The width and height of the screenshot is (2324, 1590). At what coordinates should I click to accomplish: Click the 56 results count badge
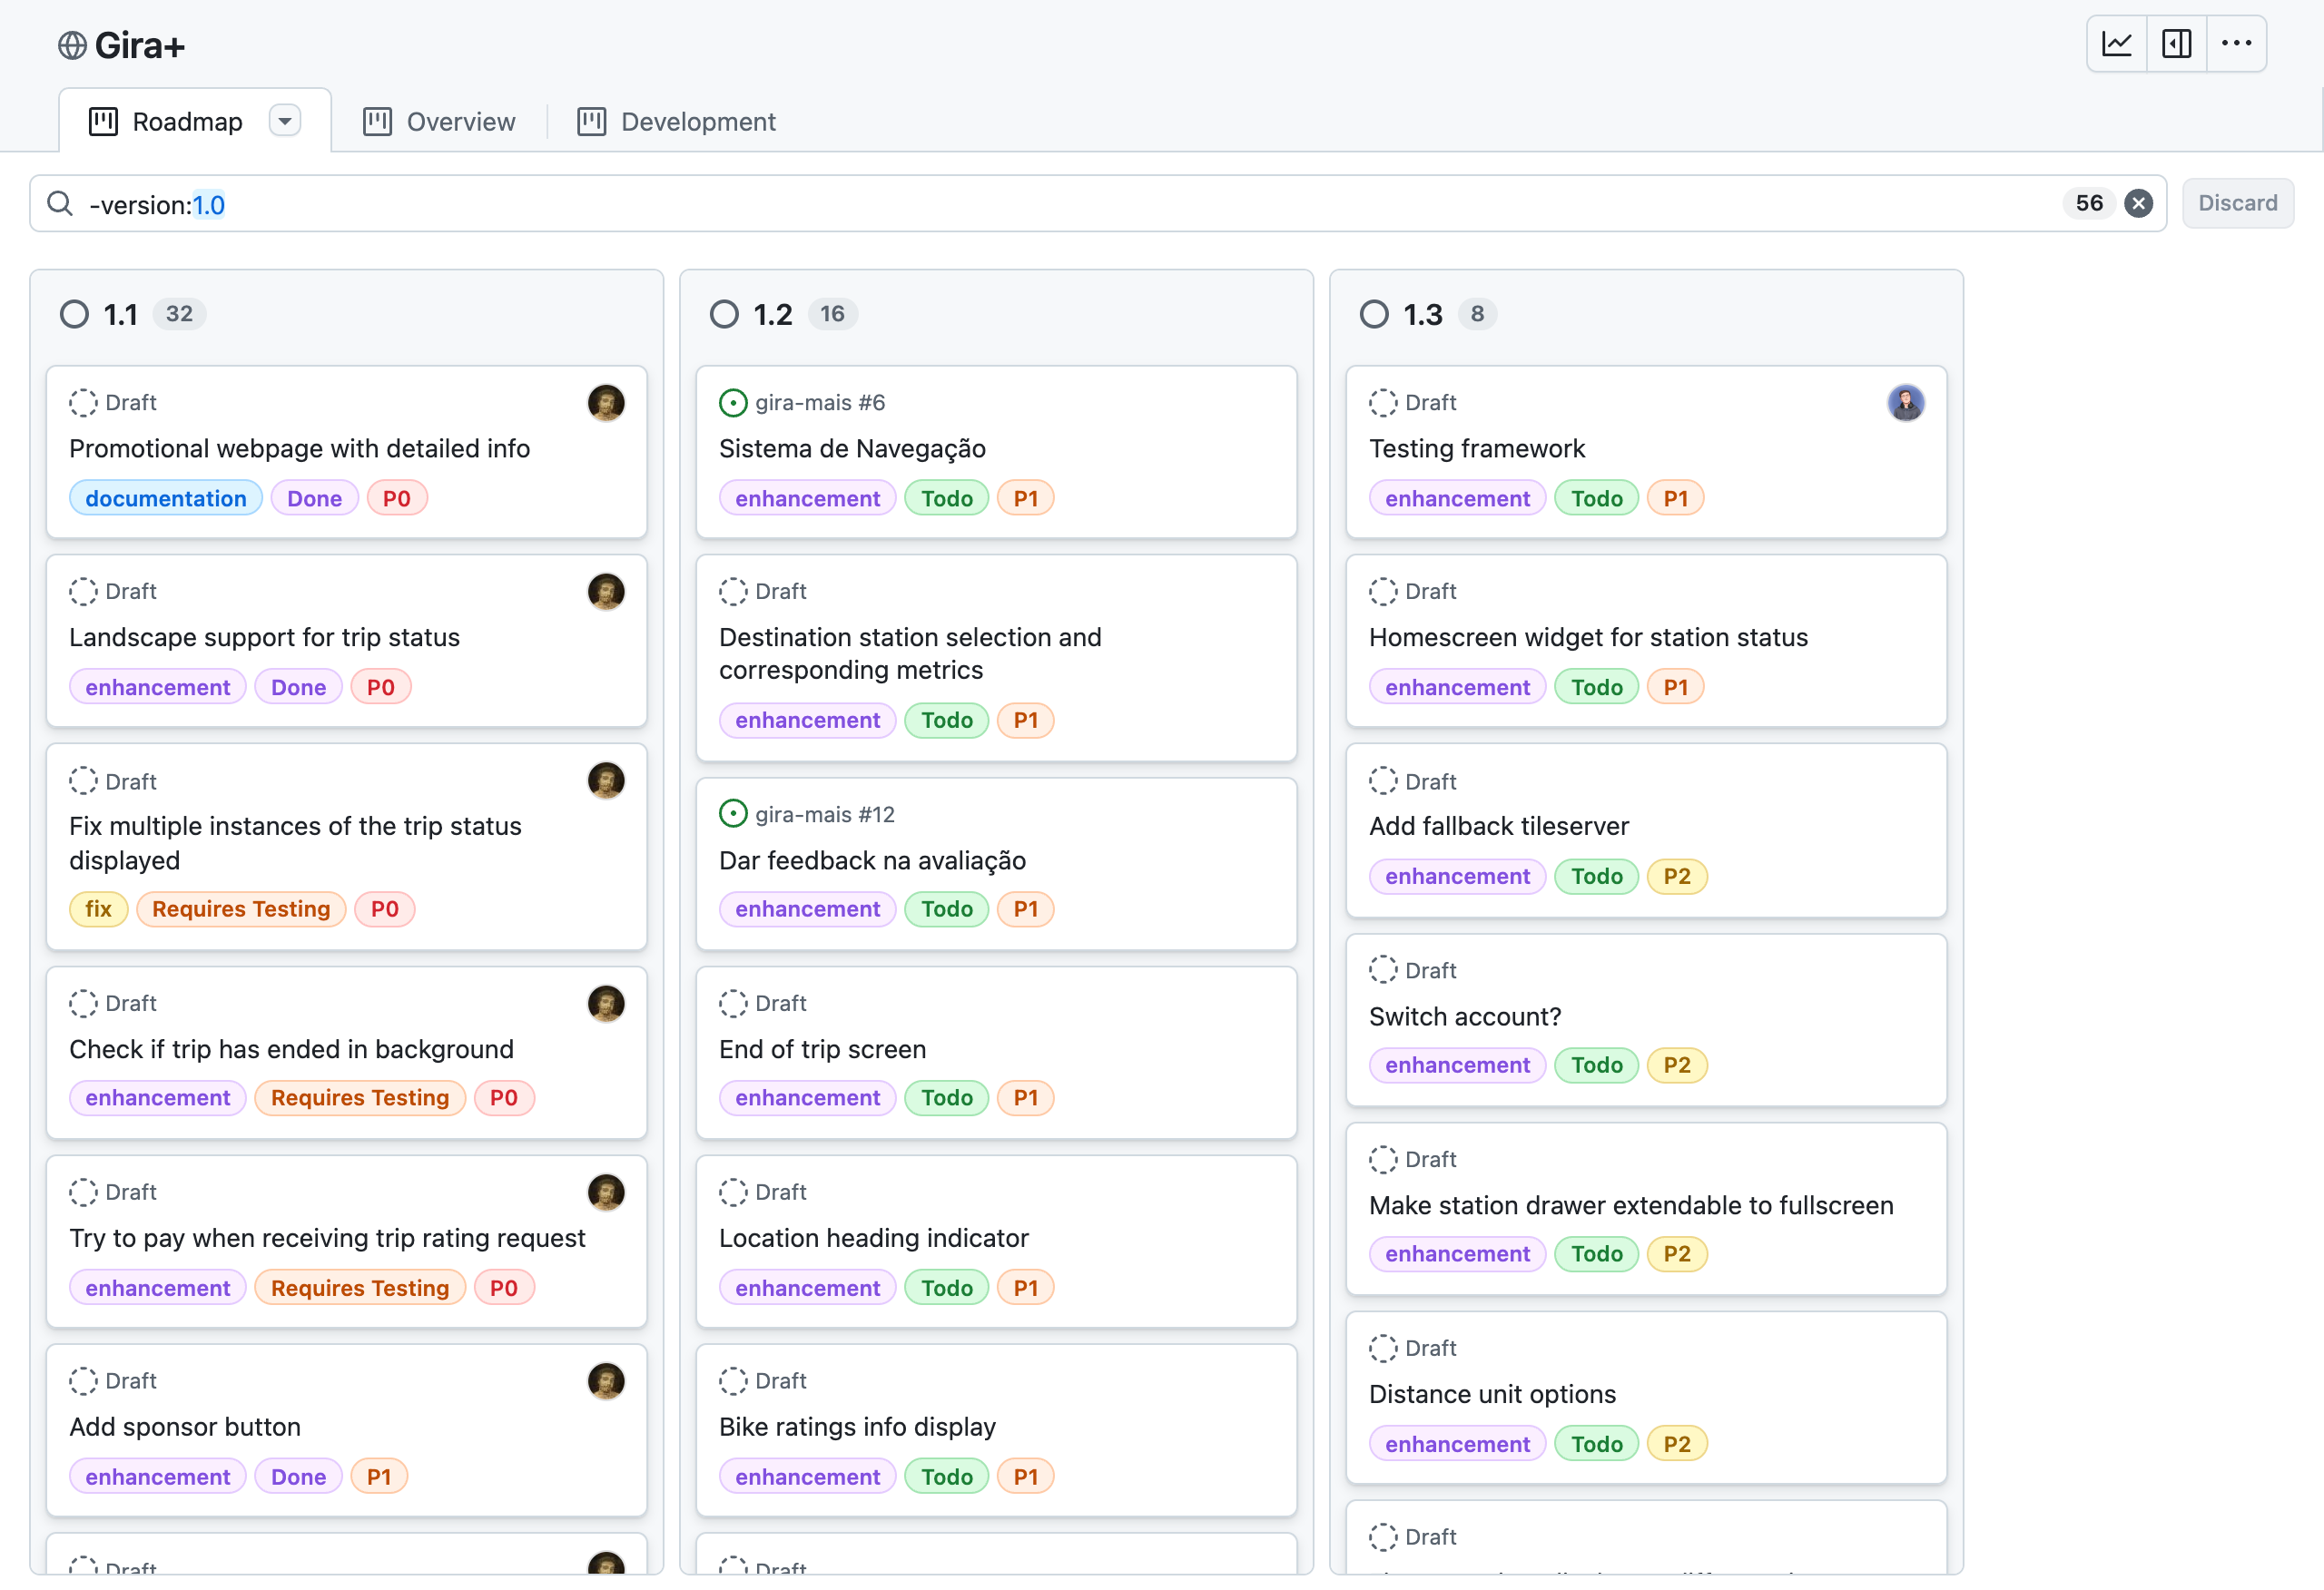pyautogui.click(x=2088, y=203)
